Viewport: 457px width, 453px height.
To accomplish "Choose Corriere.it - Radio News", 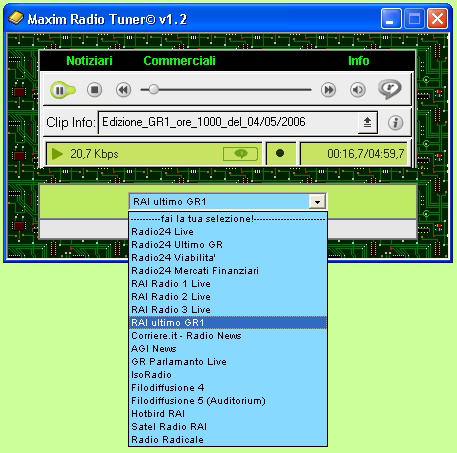I will (228, 336).
